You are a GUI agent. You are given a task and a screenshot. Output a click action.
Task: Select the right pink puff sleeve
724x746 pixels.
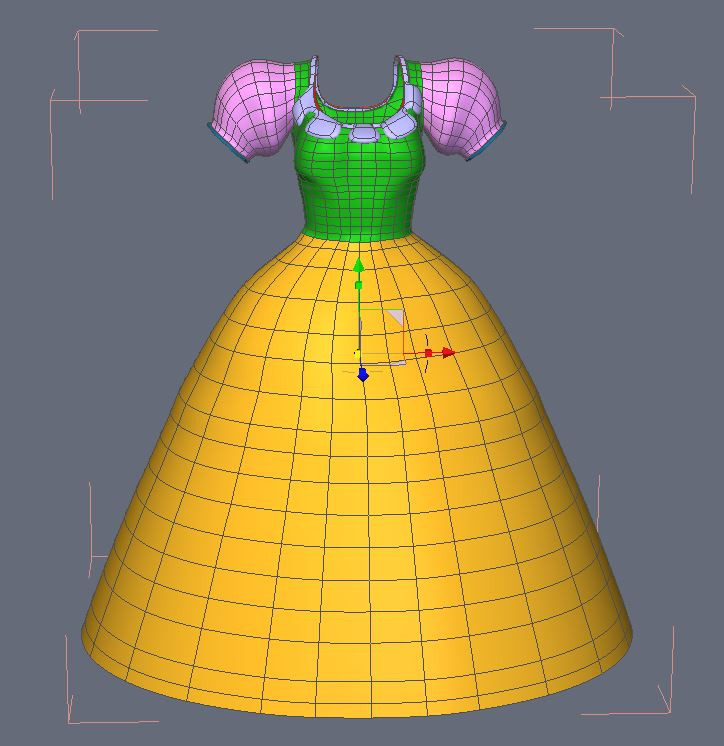[460, 107]
